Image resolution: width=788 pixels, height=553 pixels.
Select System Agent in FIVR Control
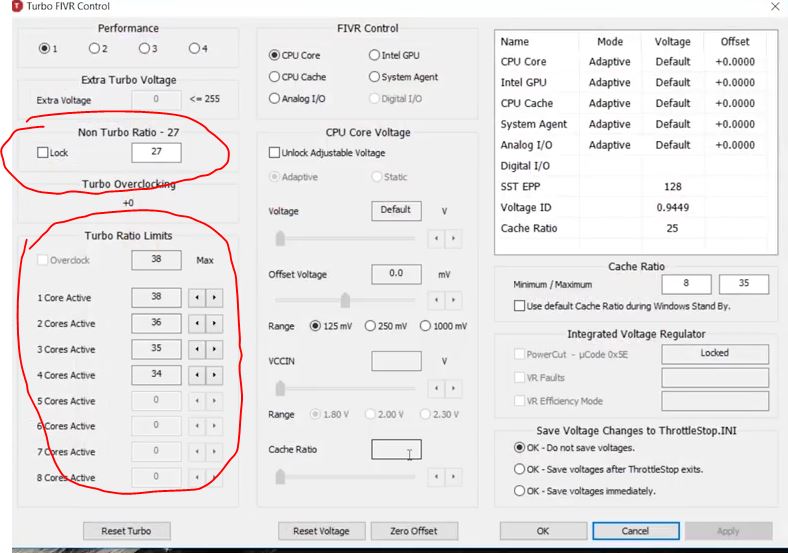374,76
